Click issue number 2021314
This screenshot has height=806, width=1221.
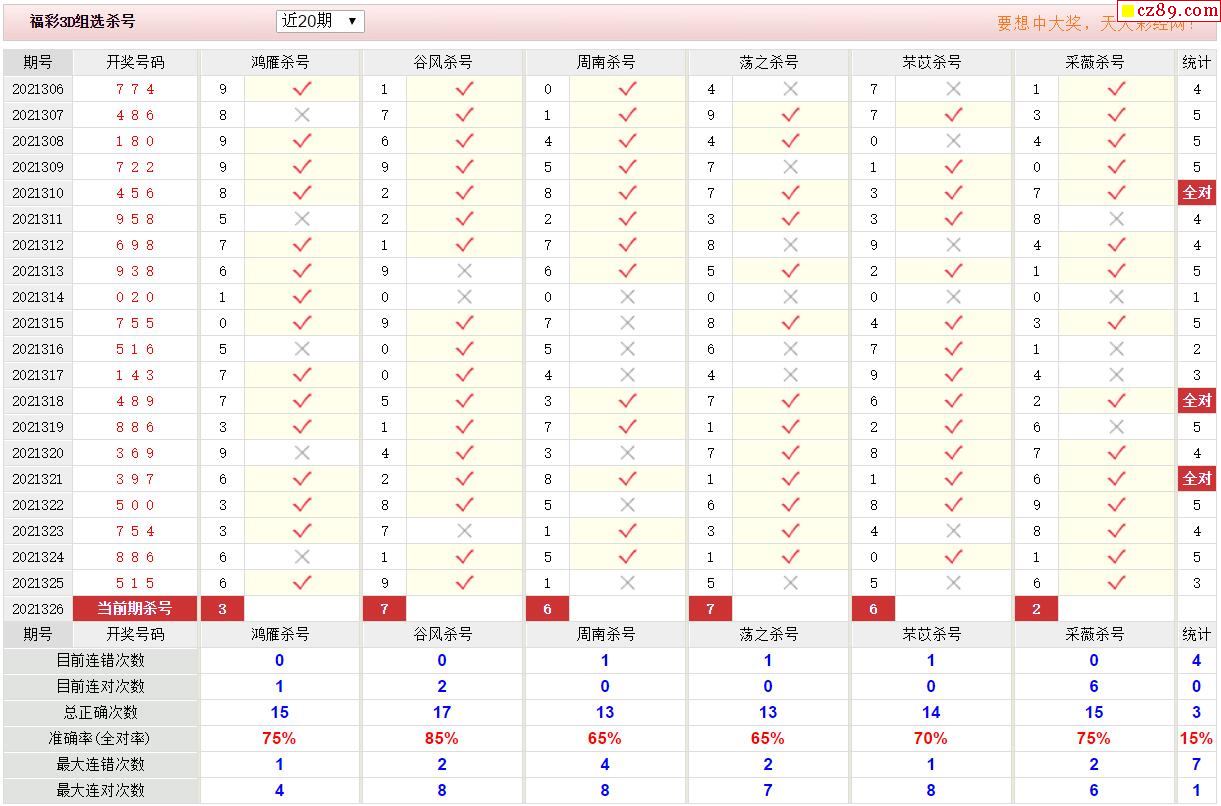coord(38,297)
